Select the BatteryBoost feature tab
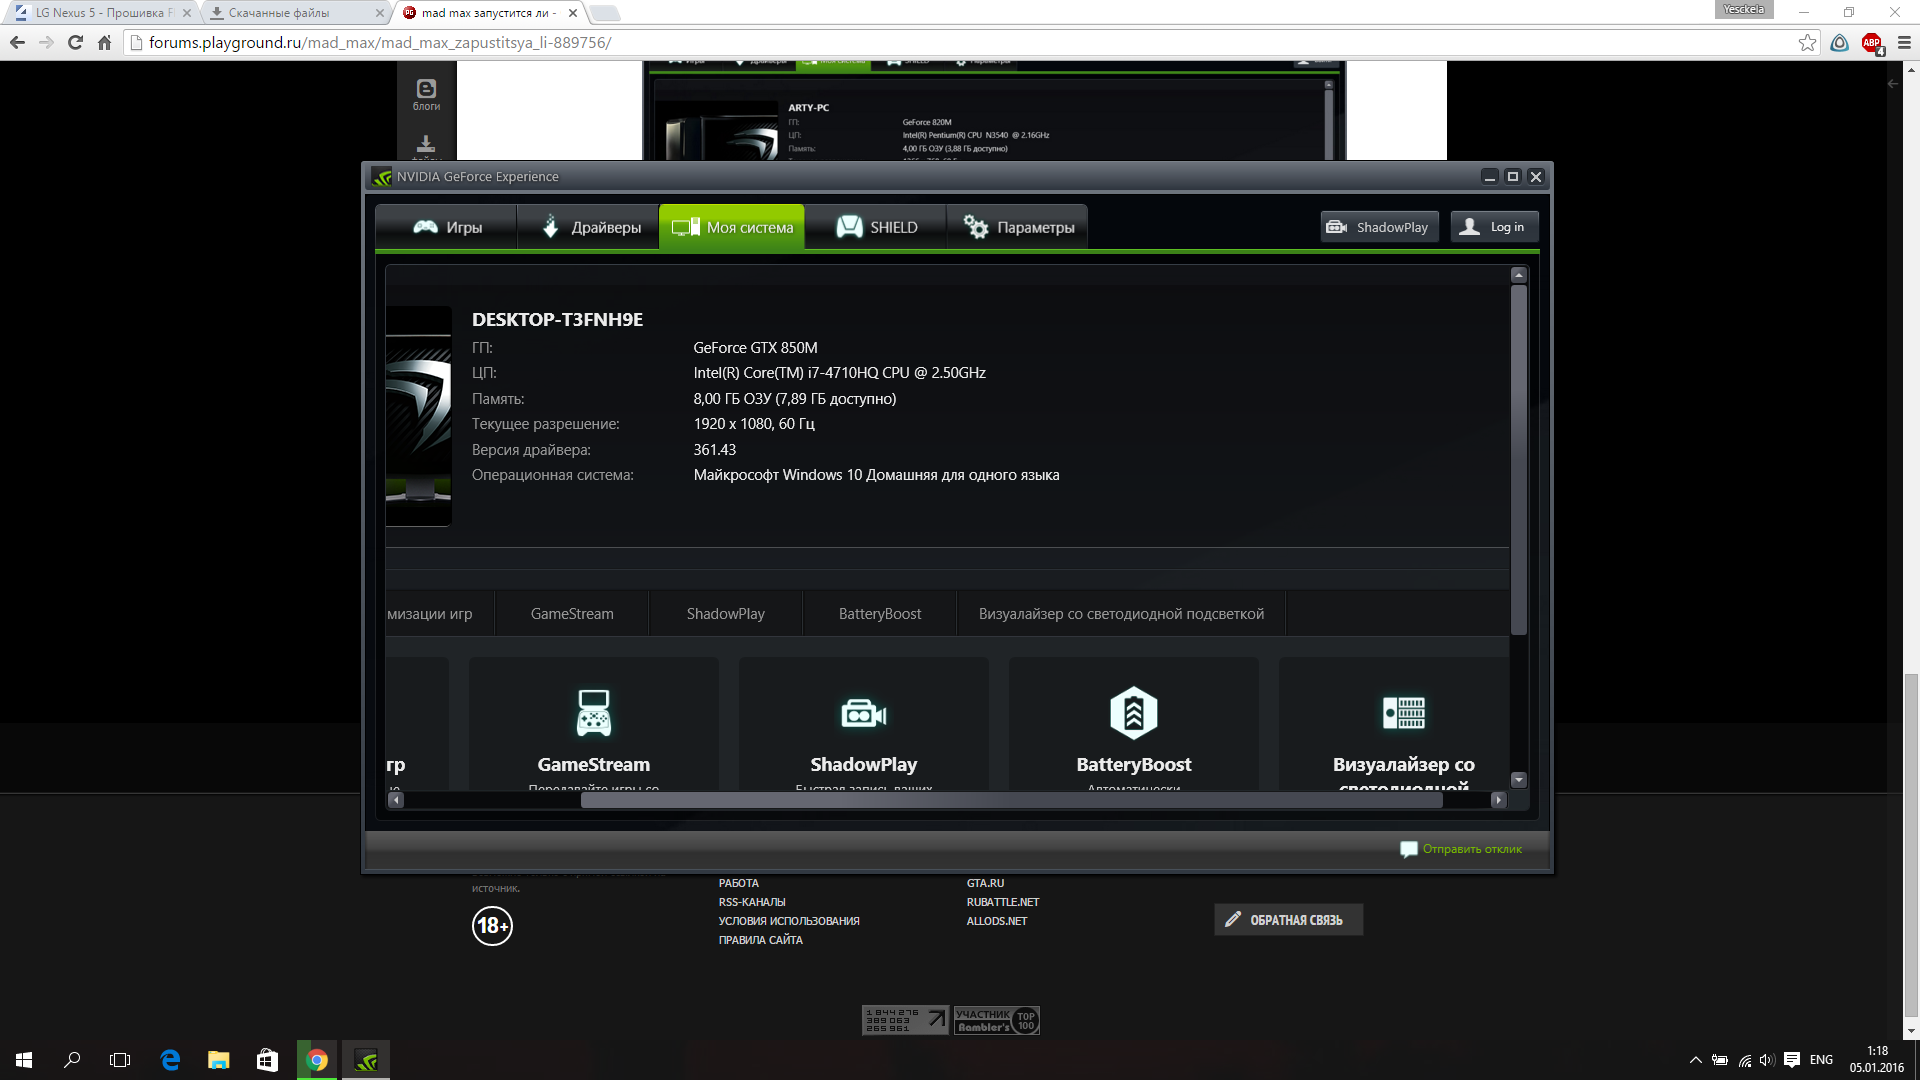This screenshot has height=1080, width=1920. click(x=879, y=614)
